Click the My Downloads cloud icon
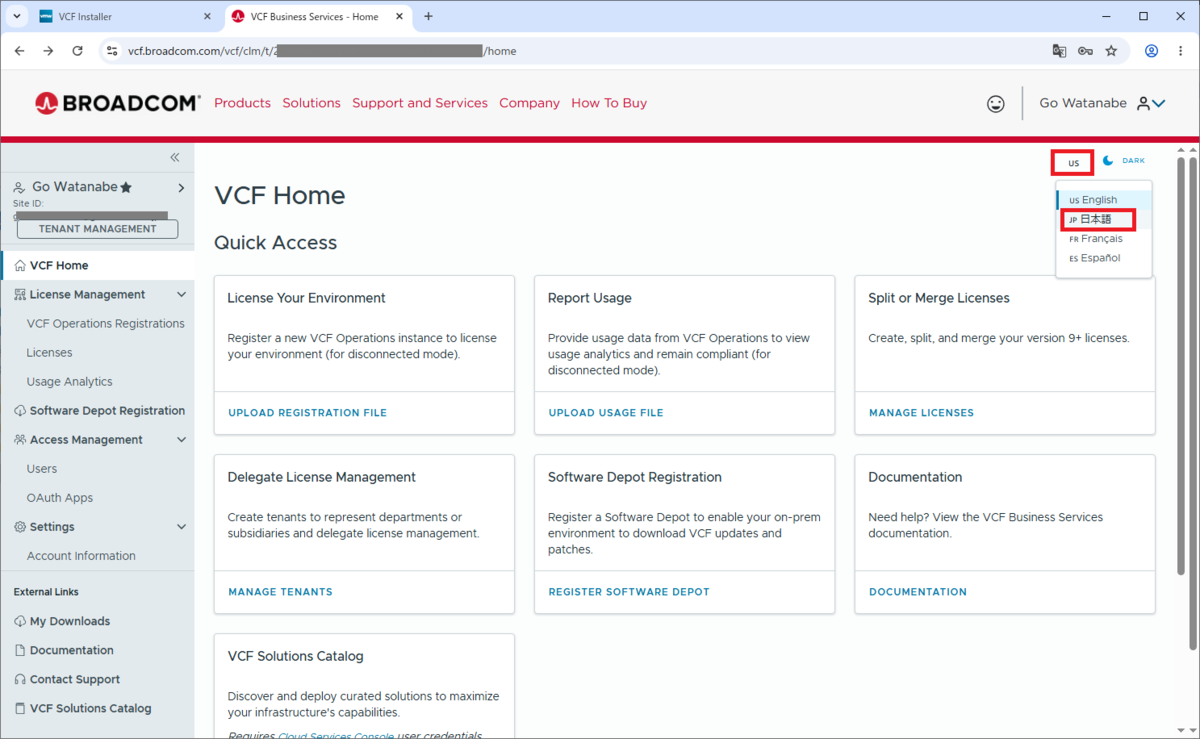Viewport: 1200px width, 739px height. click(x=20, y=621)
